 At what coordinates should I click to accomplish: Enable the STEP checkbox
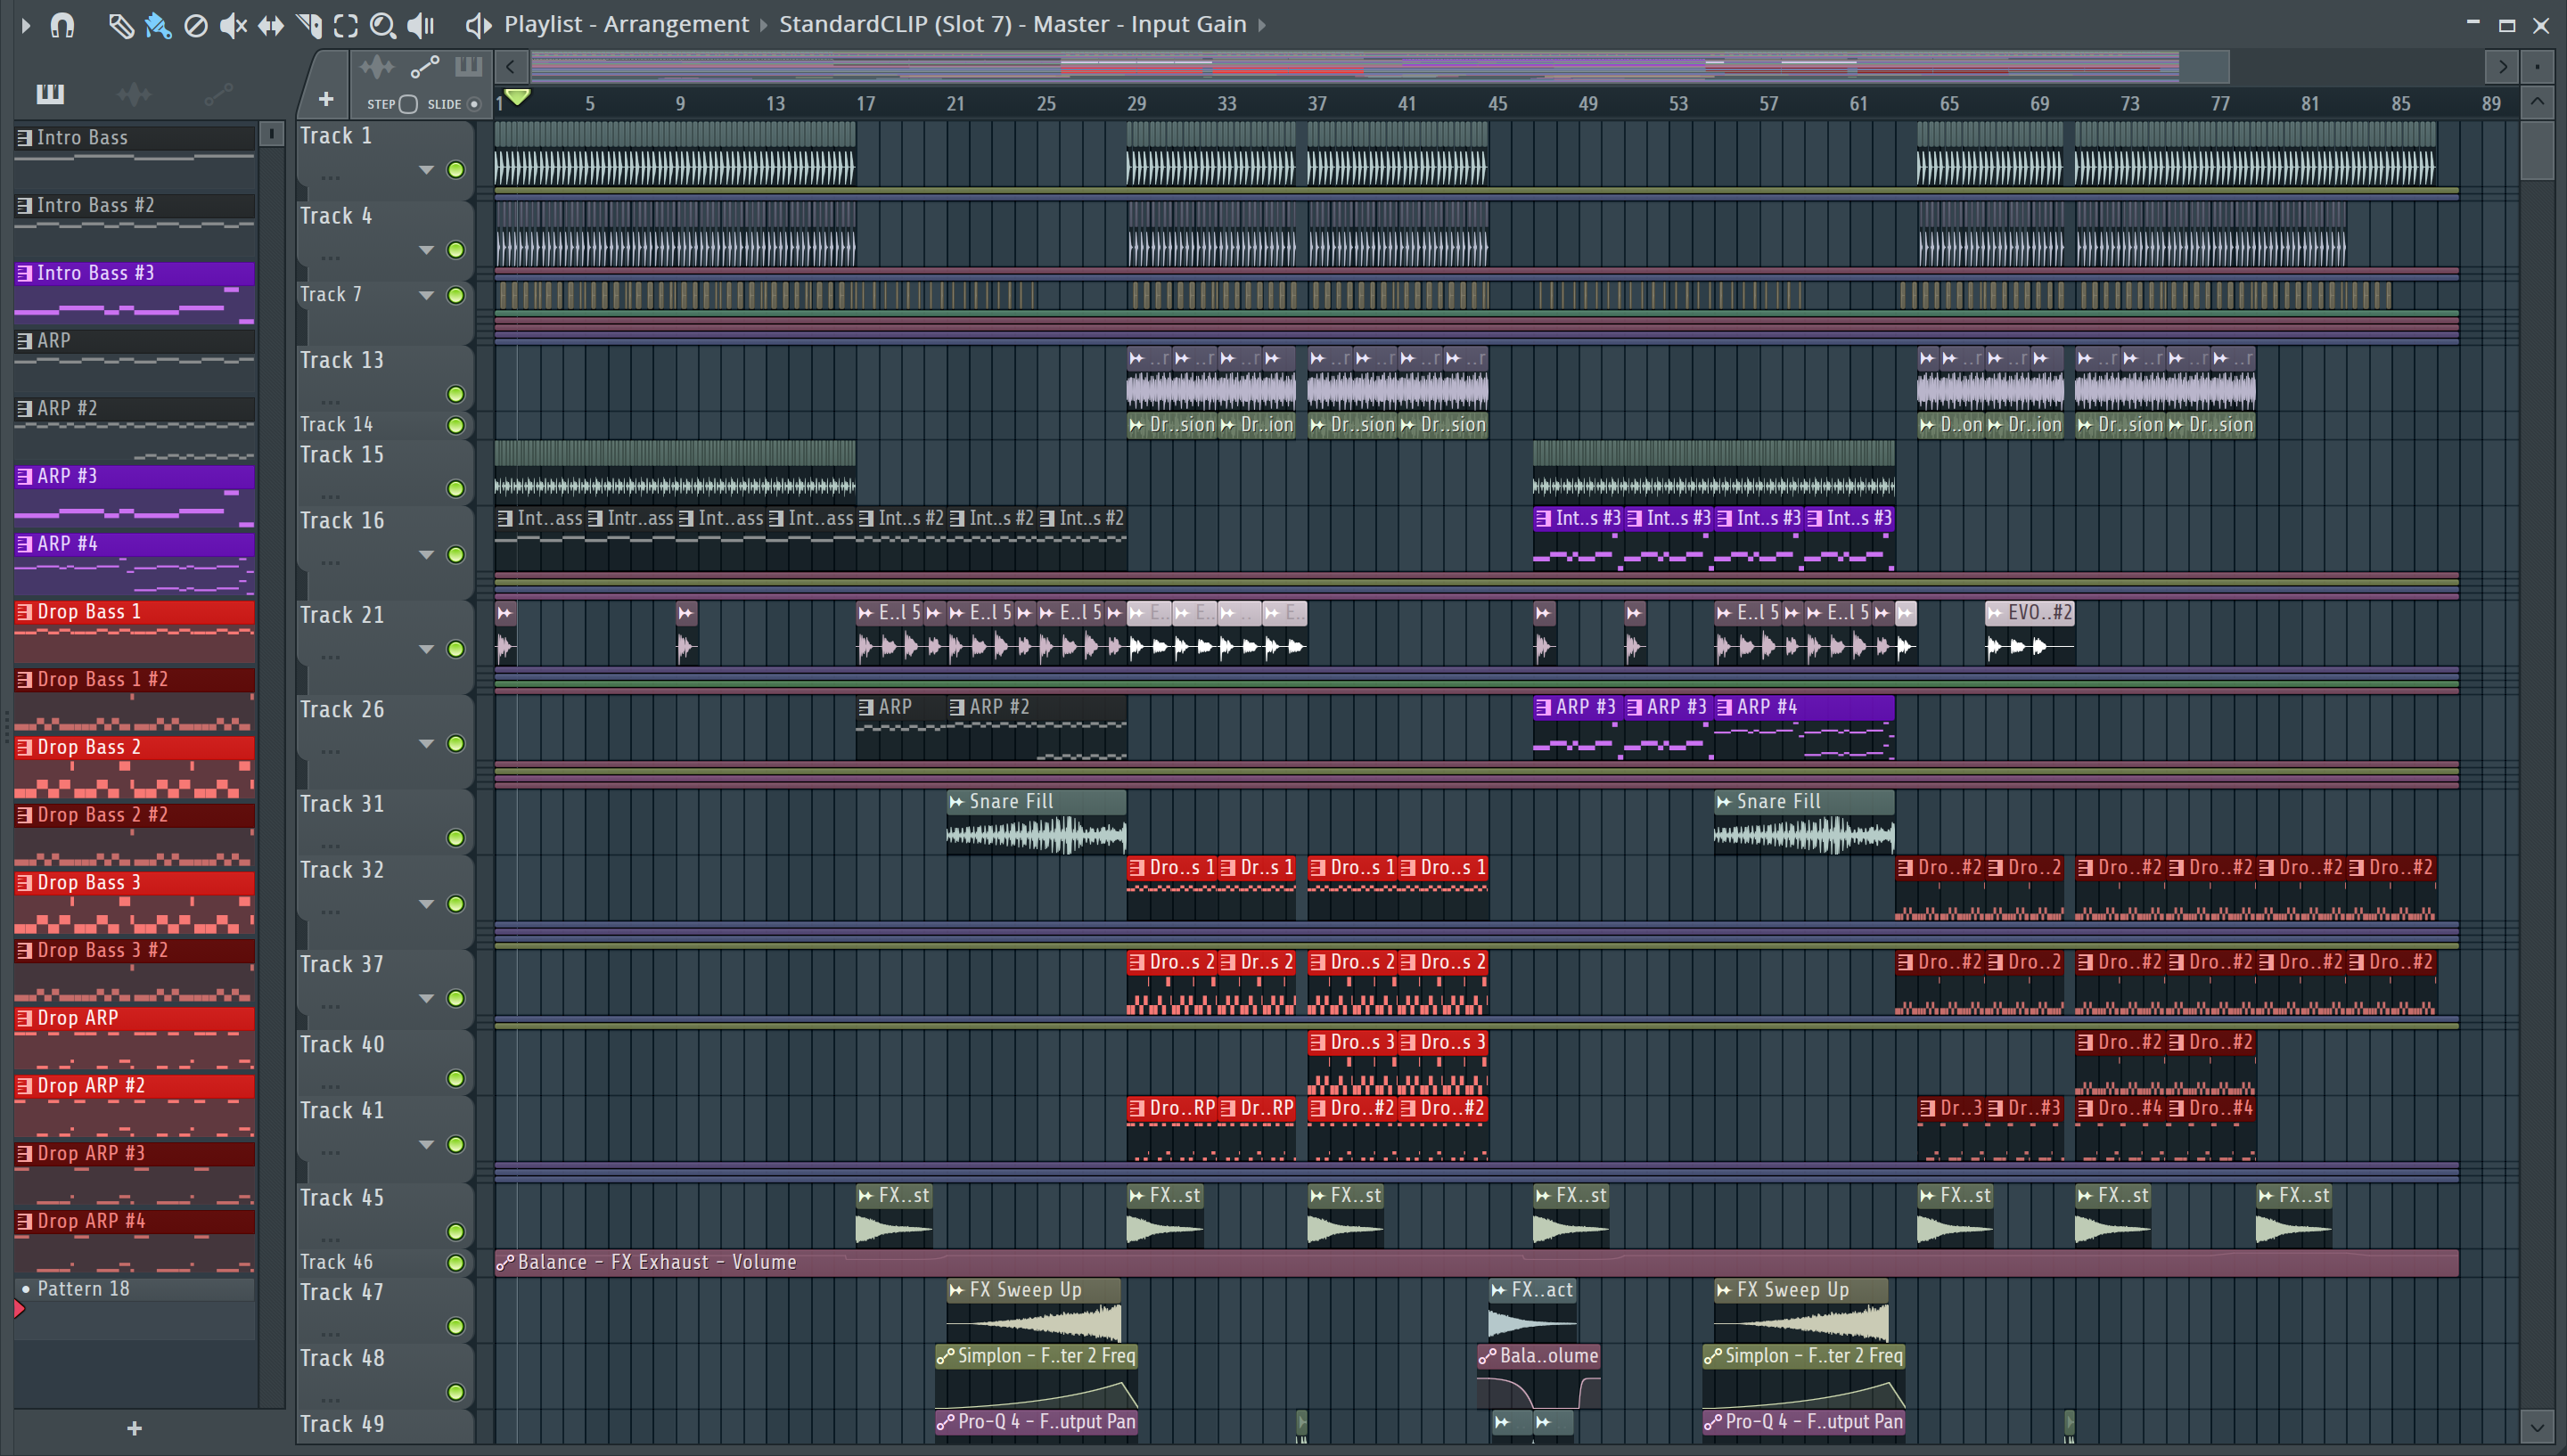pos(408,104)
